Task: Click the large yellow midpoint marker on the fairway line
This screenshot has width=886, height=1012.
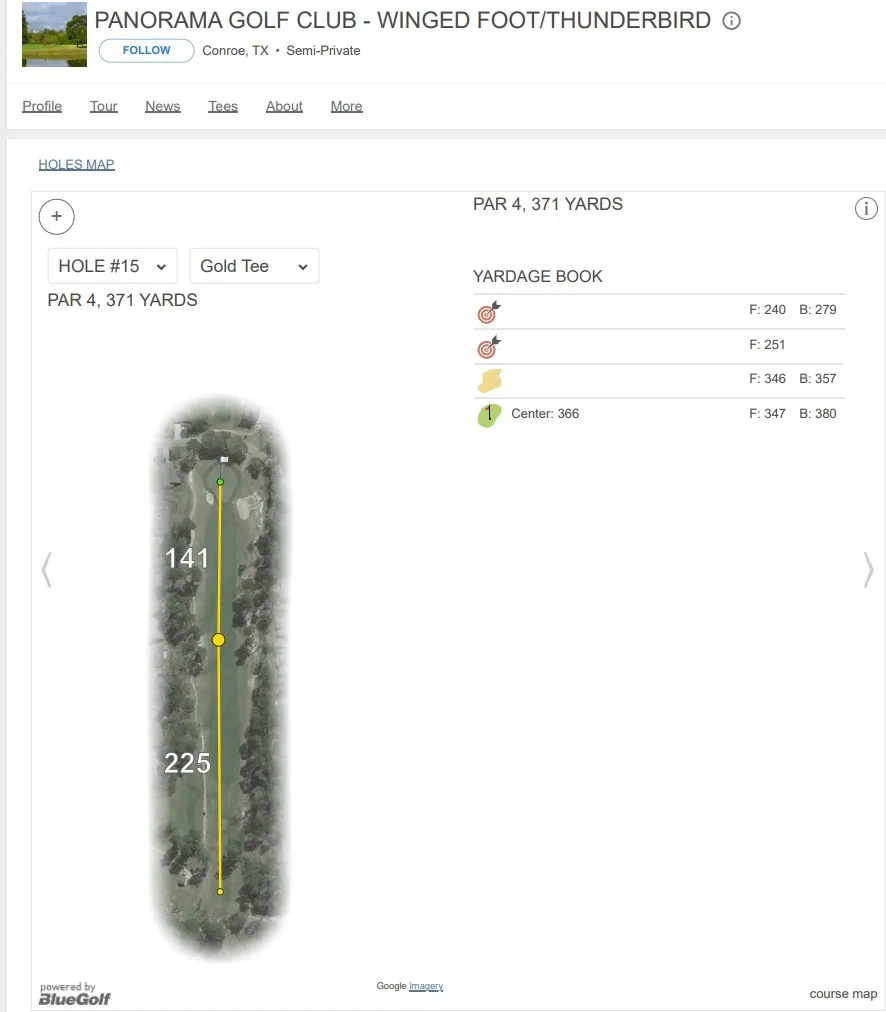Action: click(x=219, y=640)
